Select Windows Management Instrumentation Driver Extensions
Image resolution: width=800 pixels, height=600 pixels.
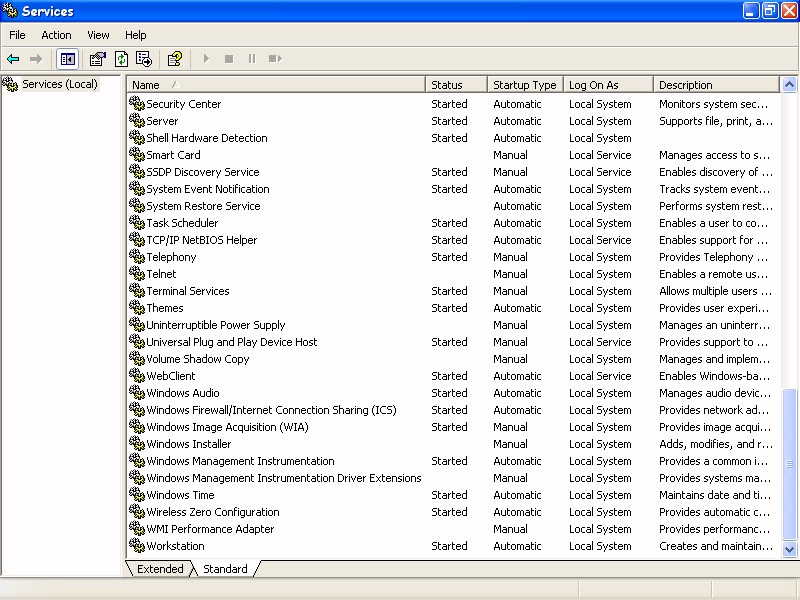tap(284, 478)
